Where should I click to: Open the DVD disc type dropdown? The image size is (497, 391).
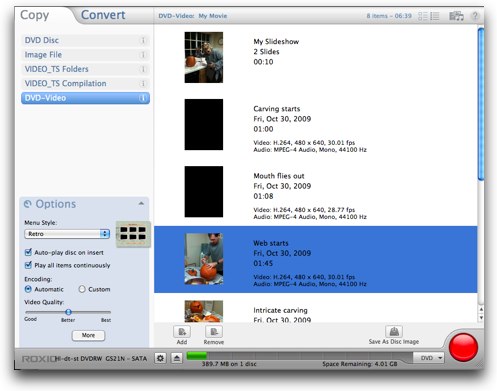coord(429,358)
